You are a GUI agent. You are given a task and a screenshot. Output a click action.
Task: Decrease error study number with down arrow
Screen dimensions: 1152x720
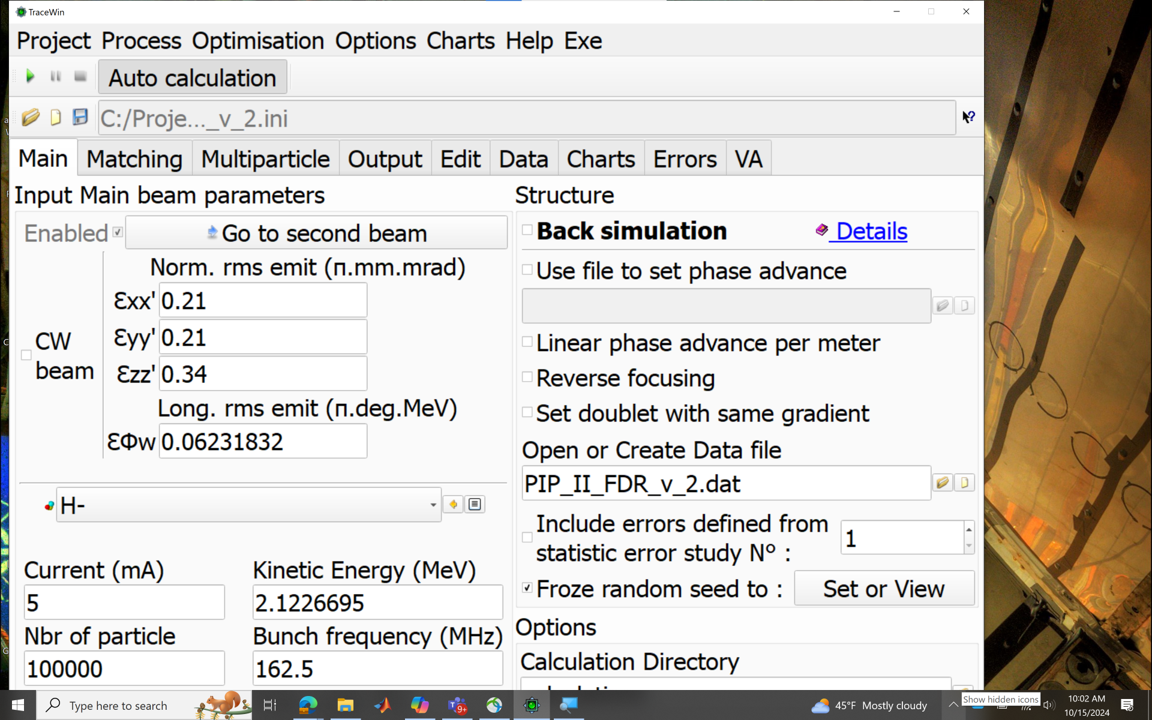click(x=968, y=546)
